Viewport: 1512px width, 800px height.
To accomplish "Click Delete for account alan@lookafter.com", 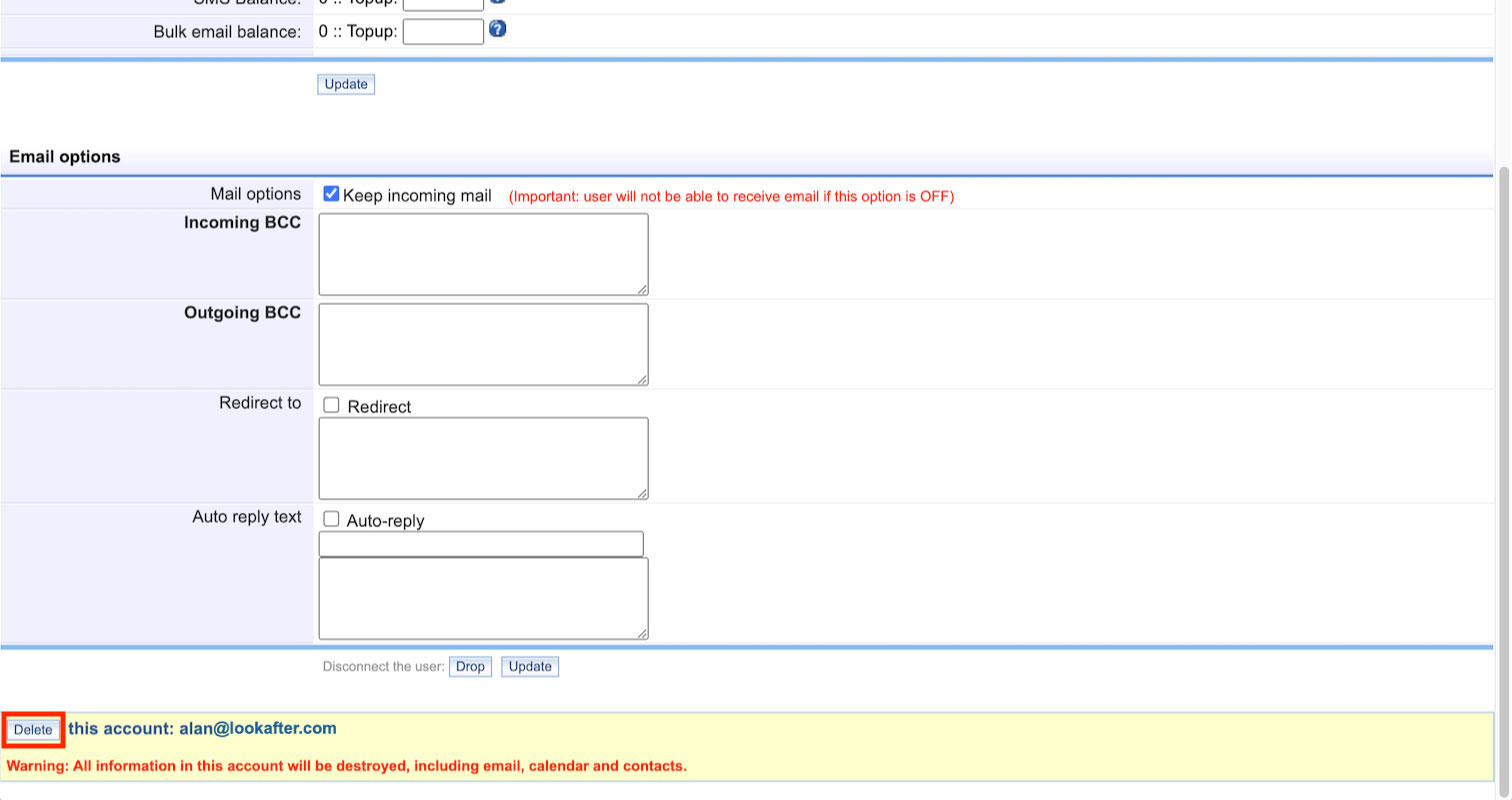I will click(x=33, y=730).
